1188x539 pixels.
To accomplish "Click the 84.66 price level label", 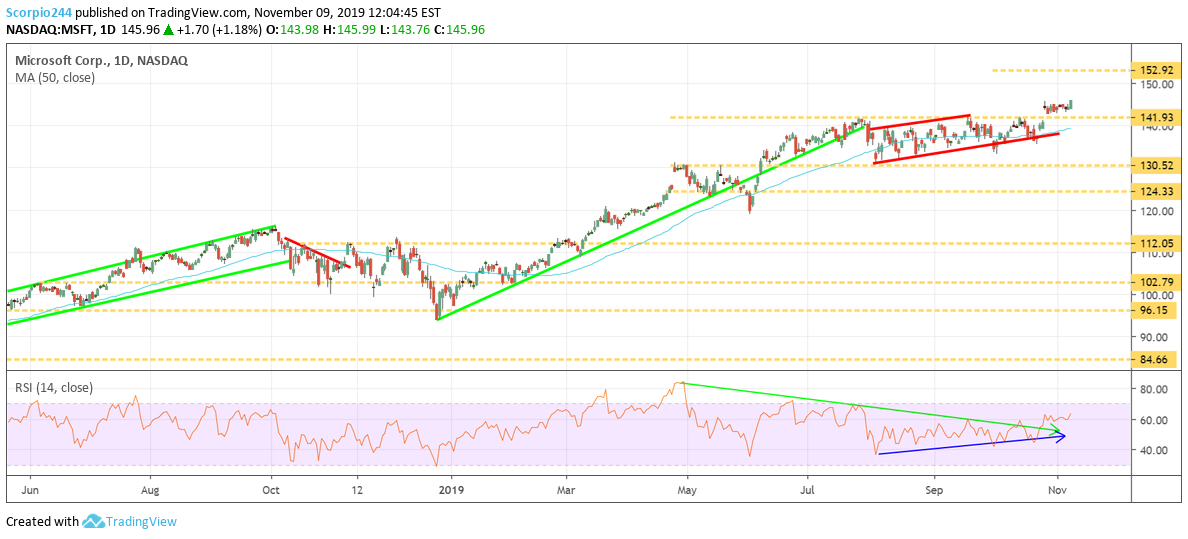I will pos(1153,359).
